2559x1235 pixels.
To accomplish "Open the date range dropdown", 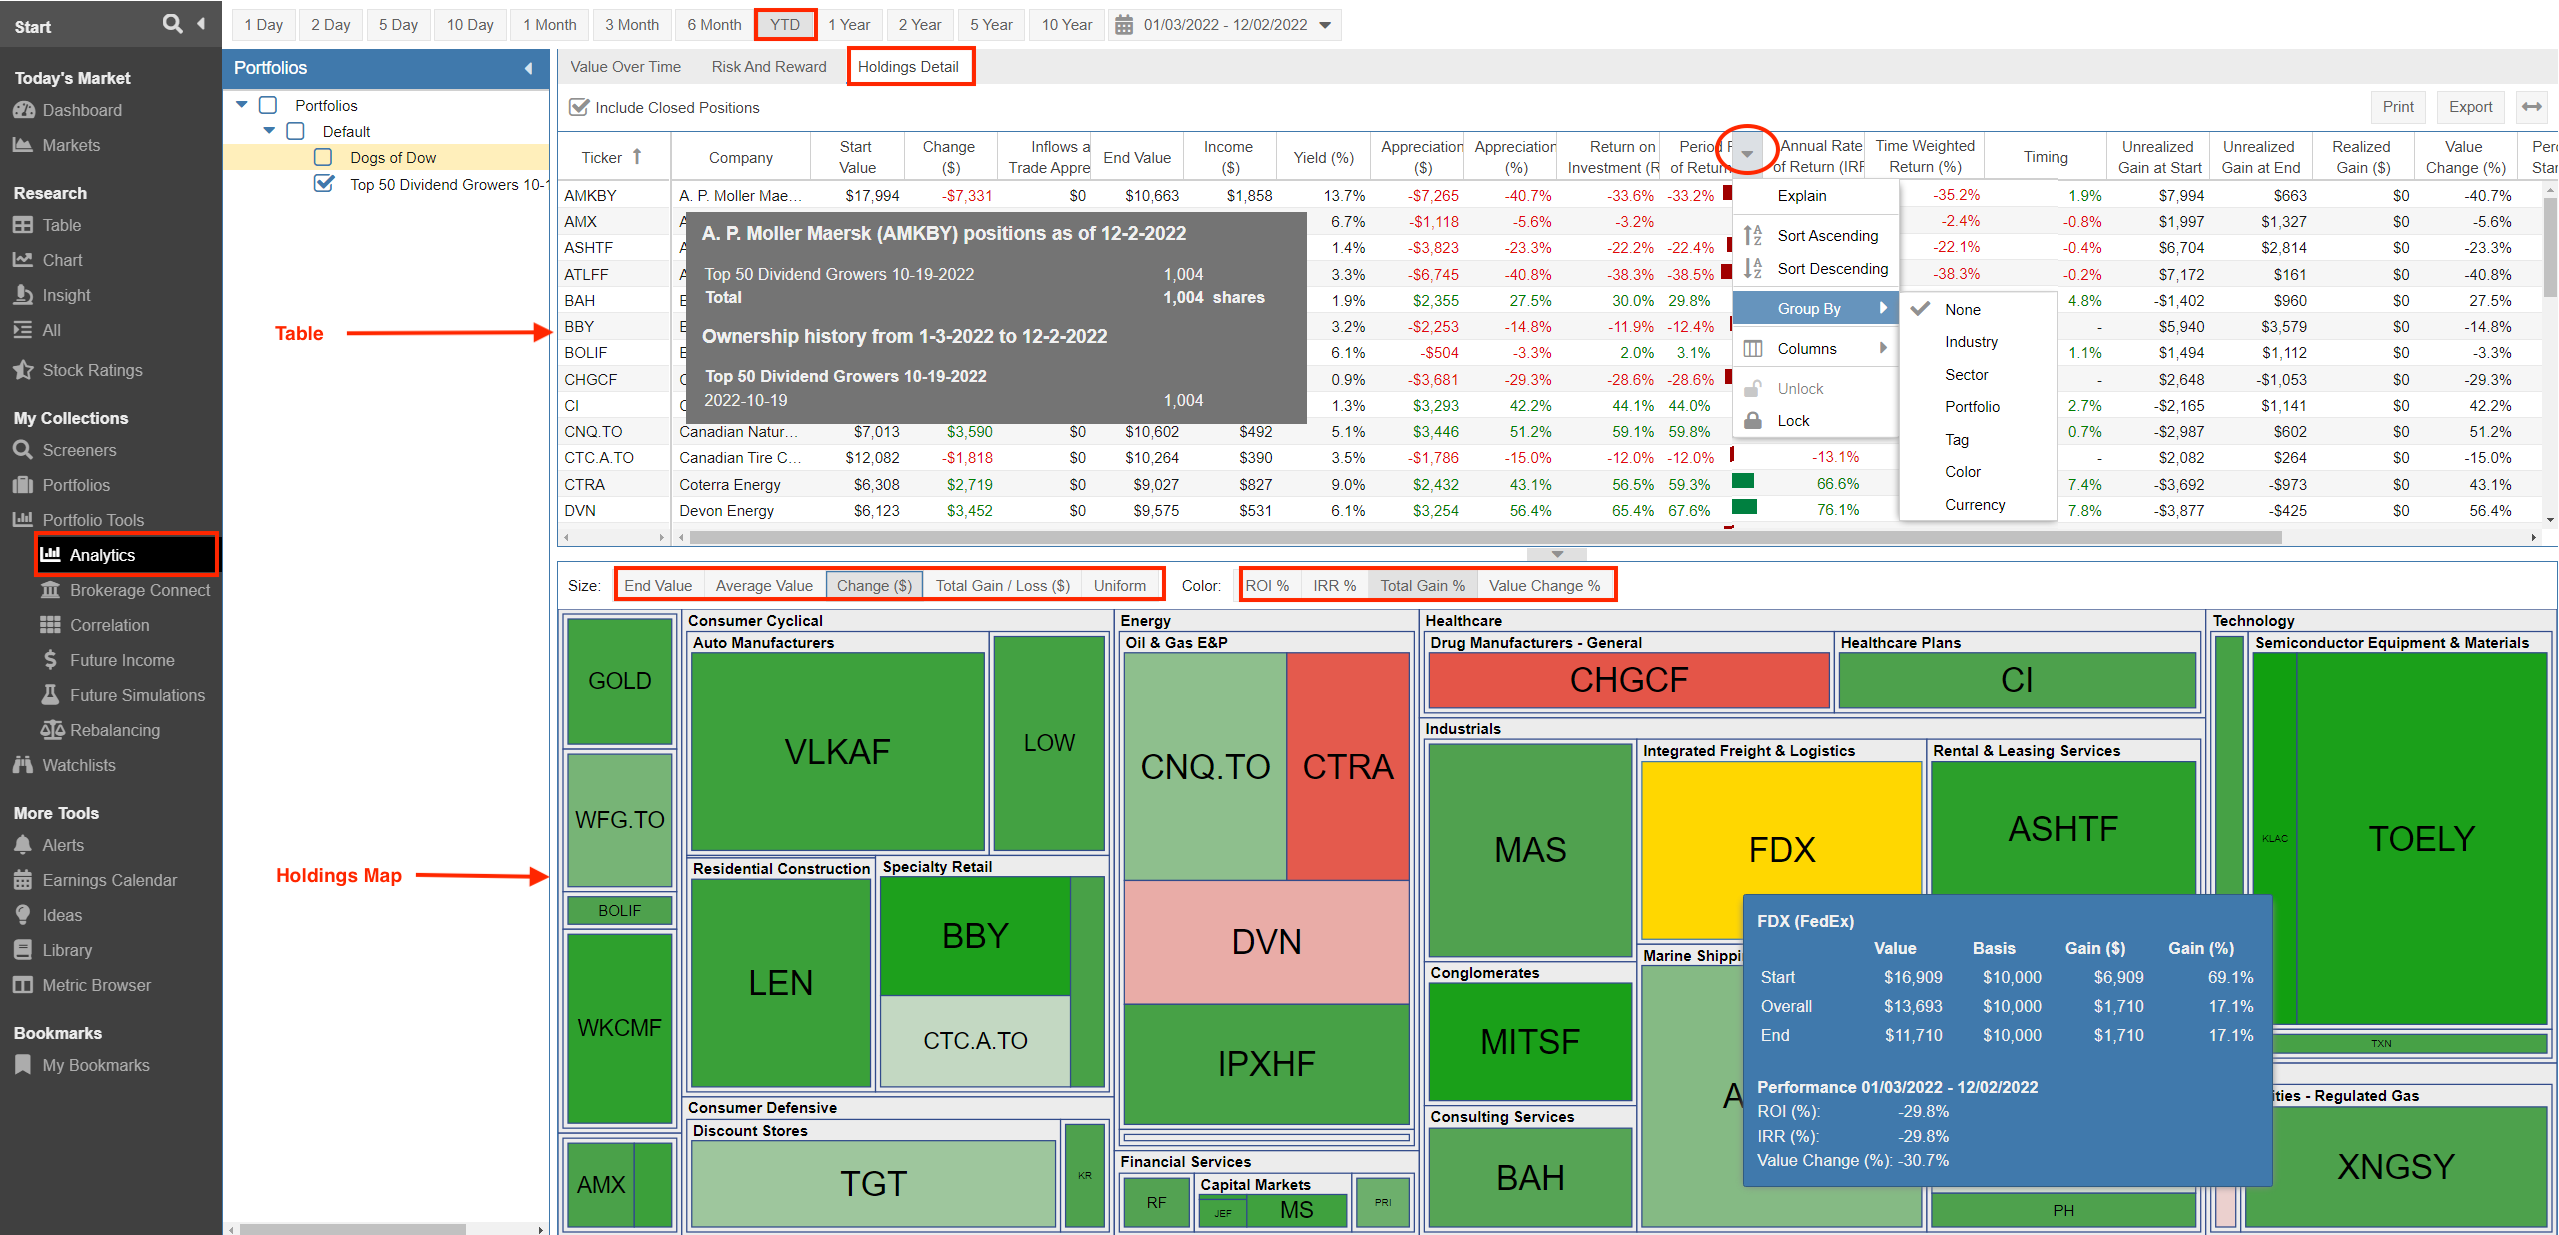I will 1325,25.
